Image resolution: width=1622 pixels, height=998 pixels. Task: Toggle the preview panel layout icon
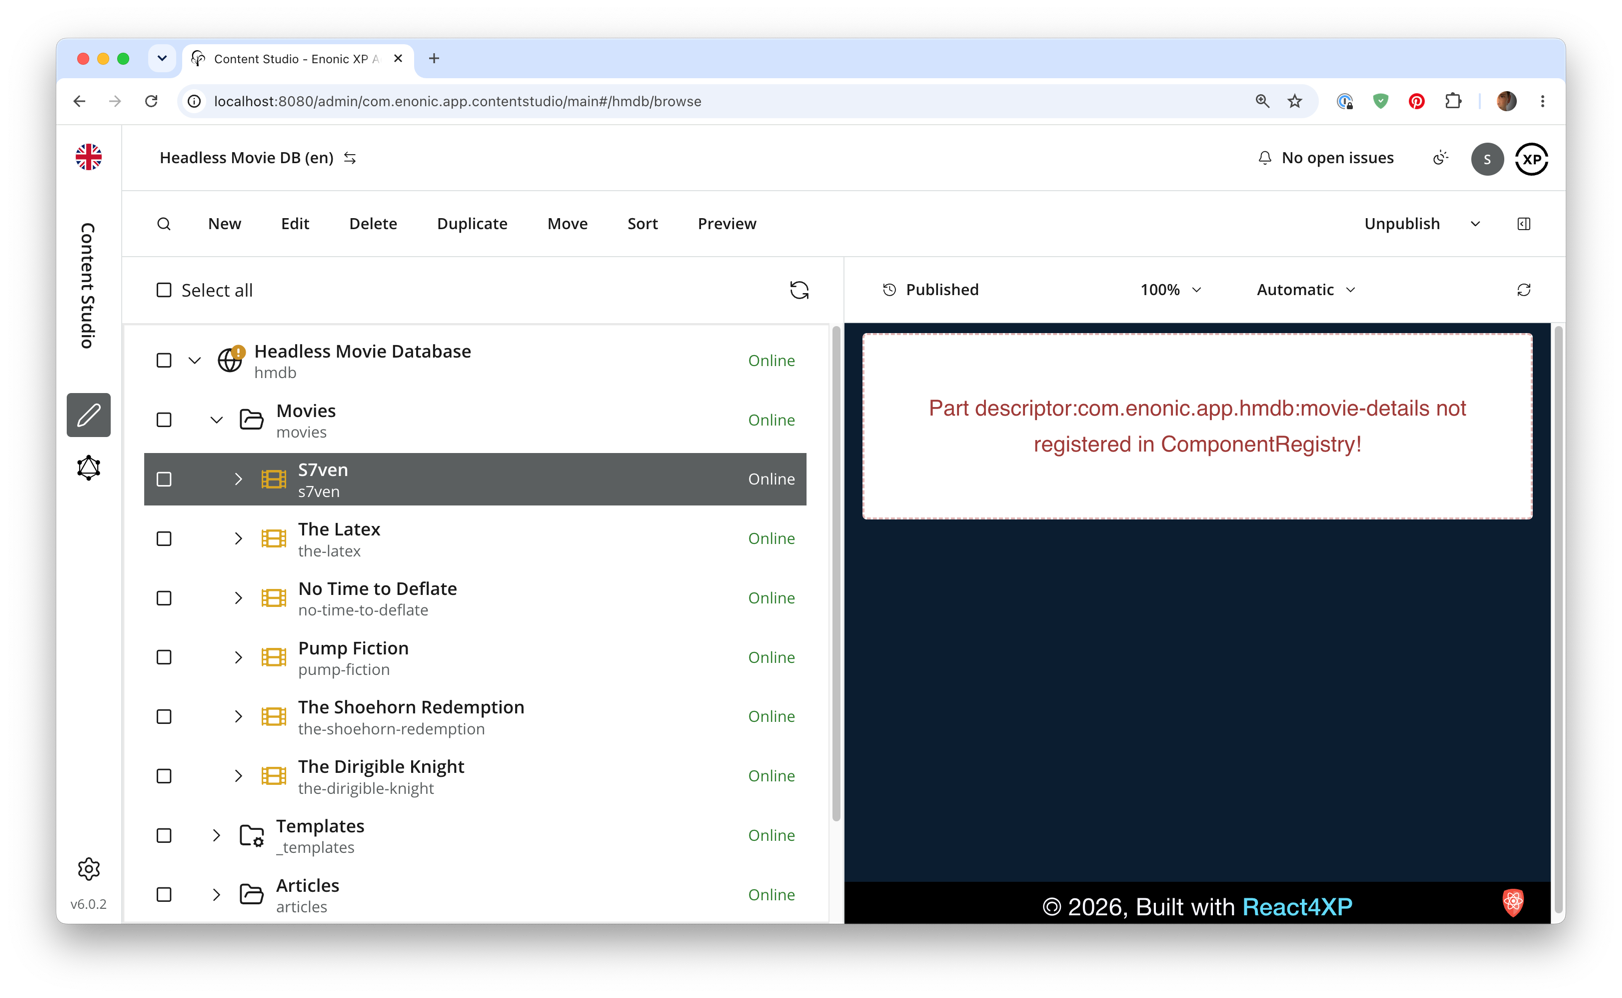(1524, 224)
